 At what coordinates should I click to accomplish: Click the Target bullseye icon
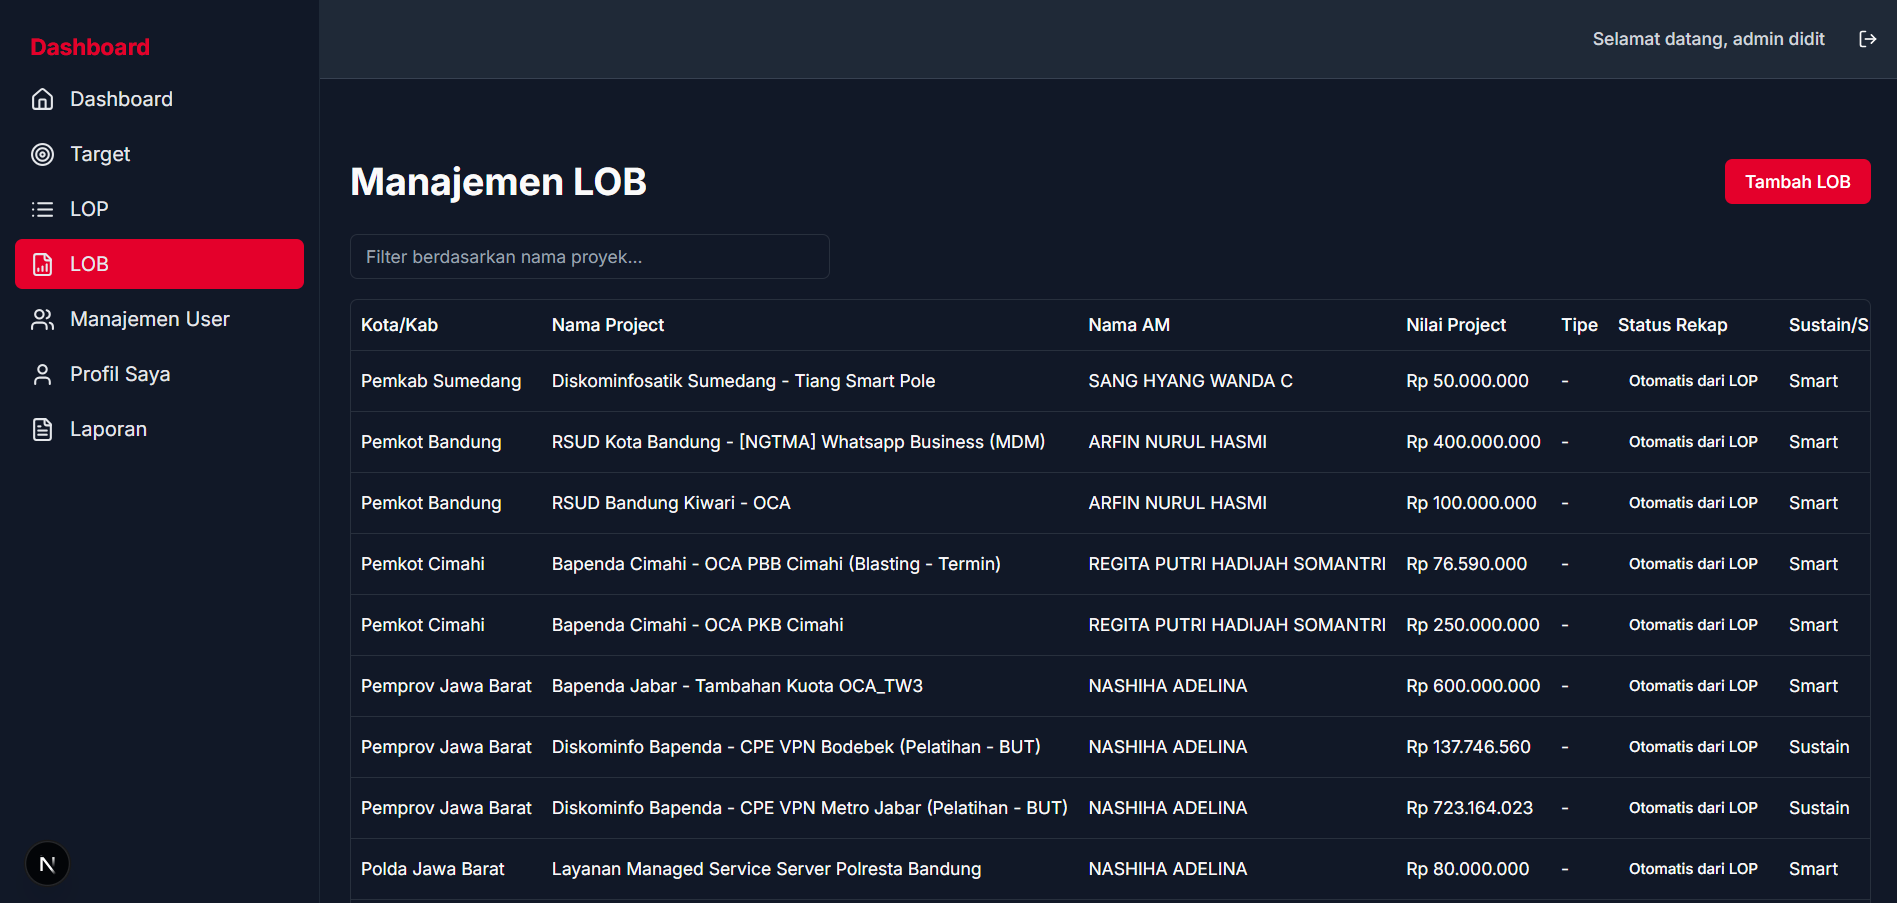pos(42,154)
